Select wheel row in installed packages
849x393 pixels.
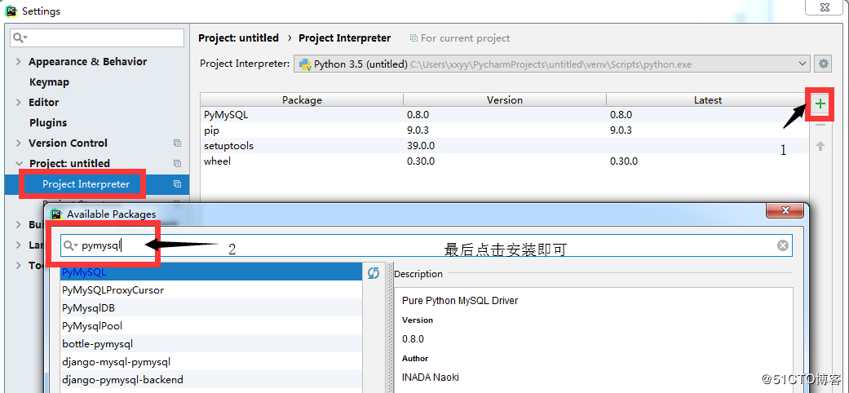click(x=505, y=161)
